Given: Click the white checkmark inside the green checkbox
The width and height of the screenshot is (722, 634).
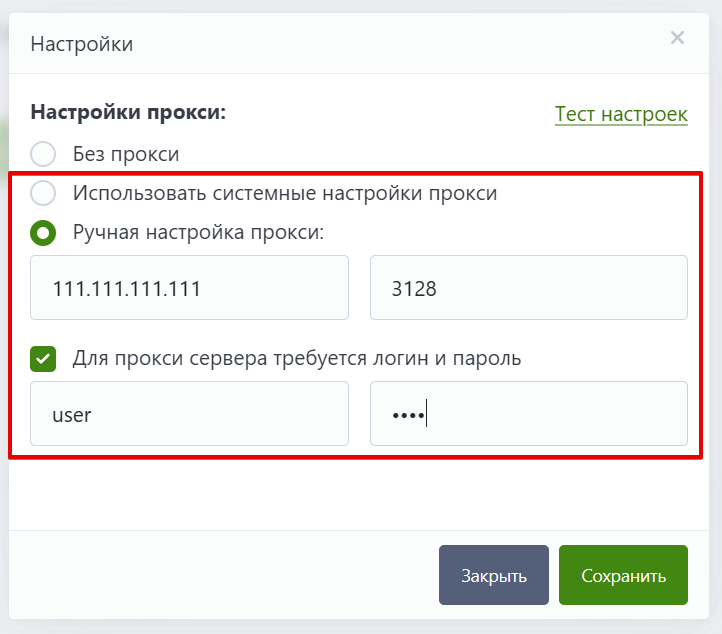Looking at the screenshot, I should pos(43,359).
